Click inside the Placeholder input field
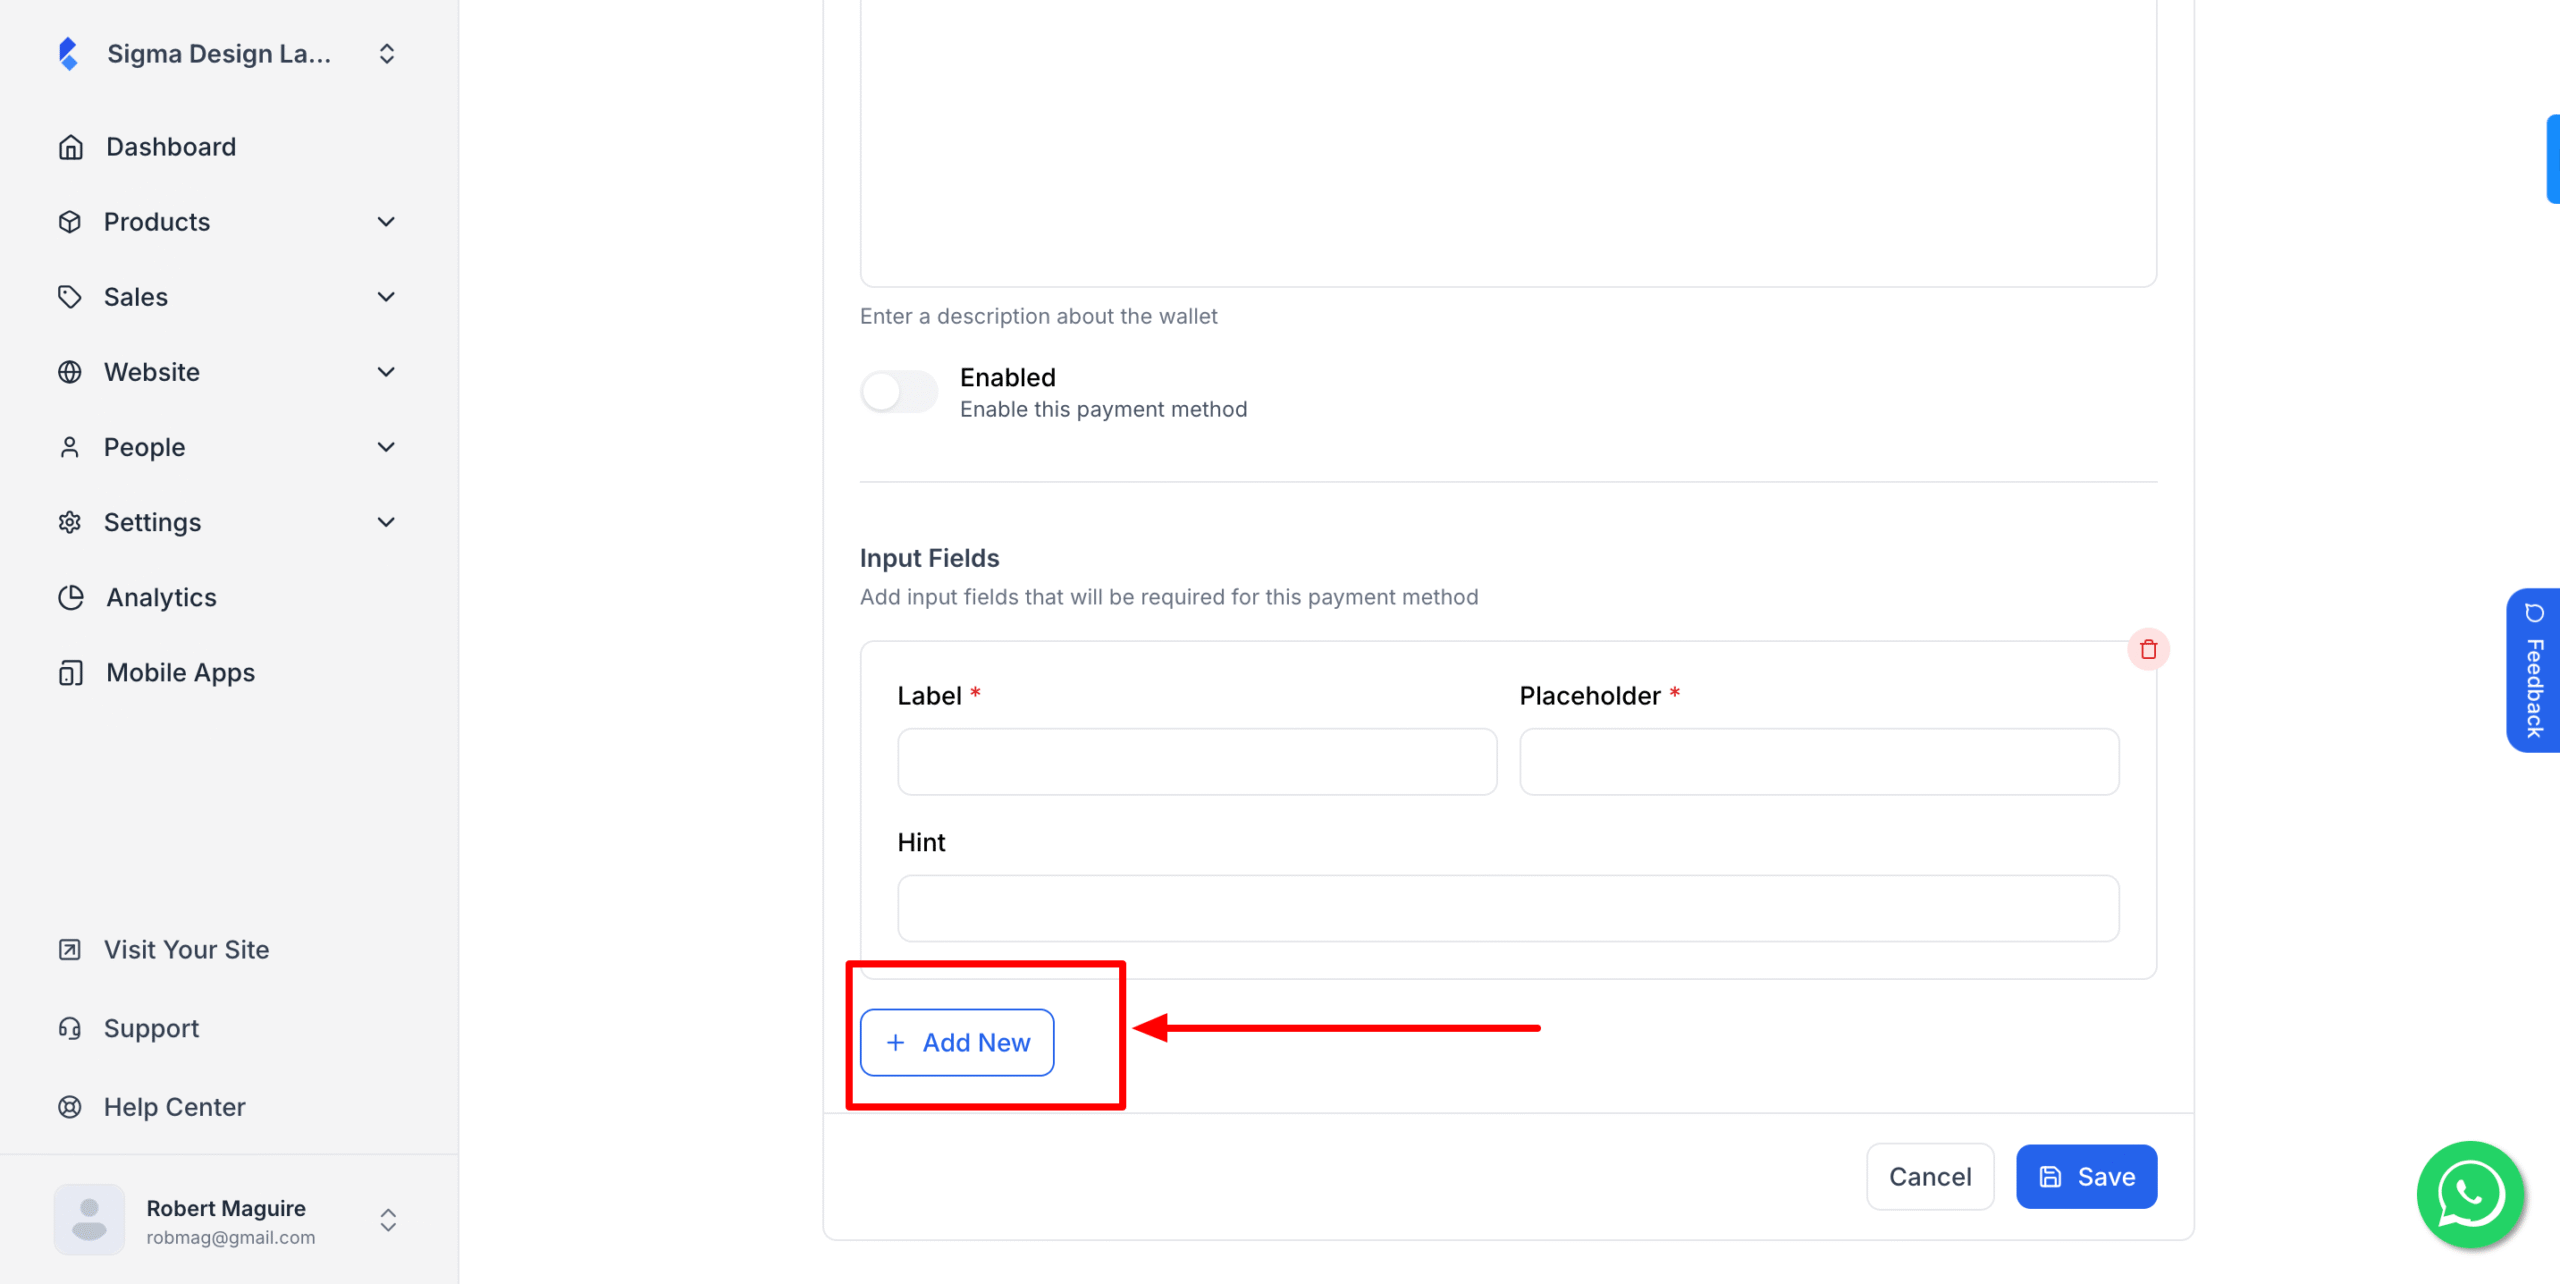This screenshot has width=2560, height=1284. [1817, 761]
